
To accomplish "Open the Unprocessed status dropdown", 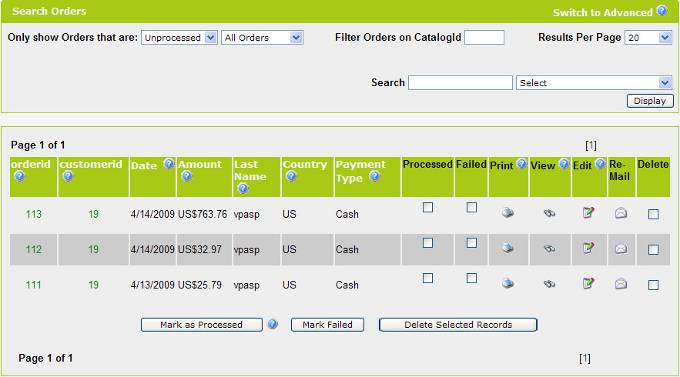I will (179, 38).
